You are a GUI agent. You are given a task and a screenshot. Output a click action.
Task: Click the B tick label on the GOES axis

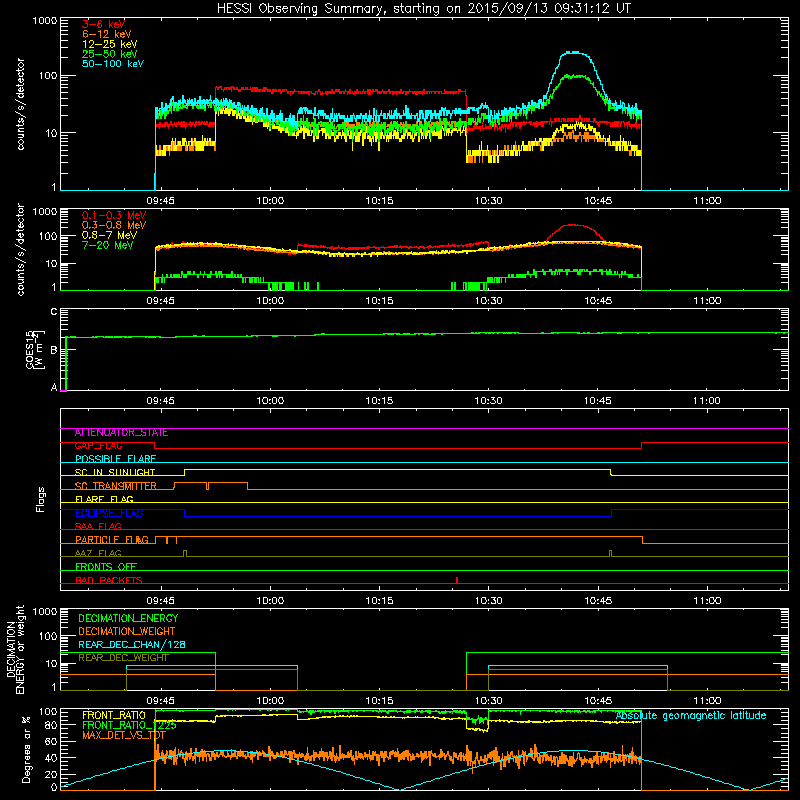coord(54,351)
